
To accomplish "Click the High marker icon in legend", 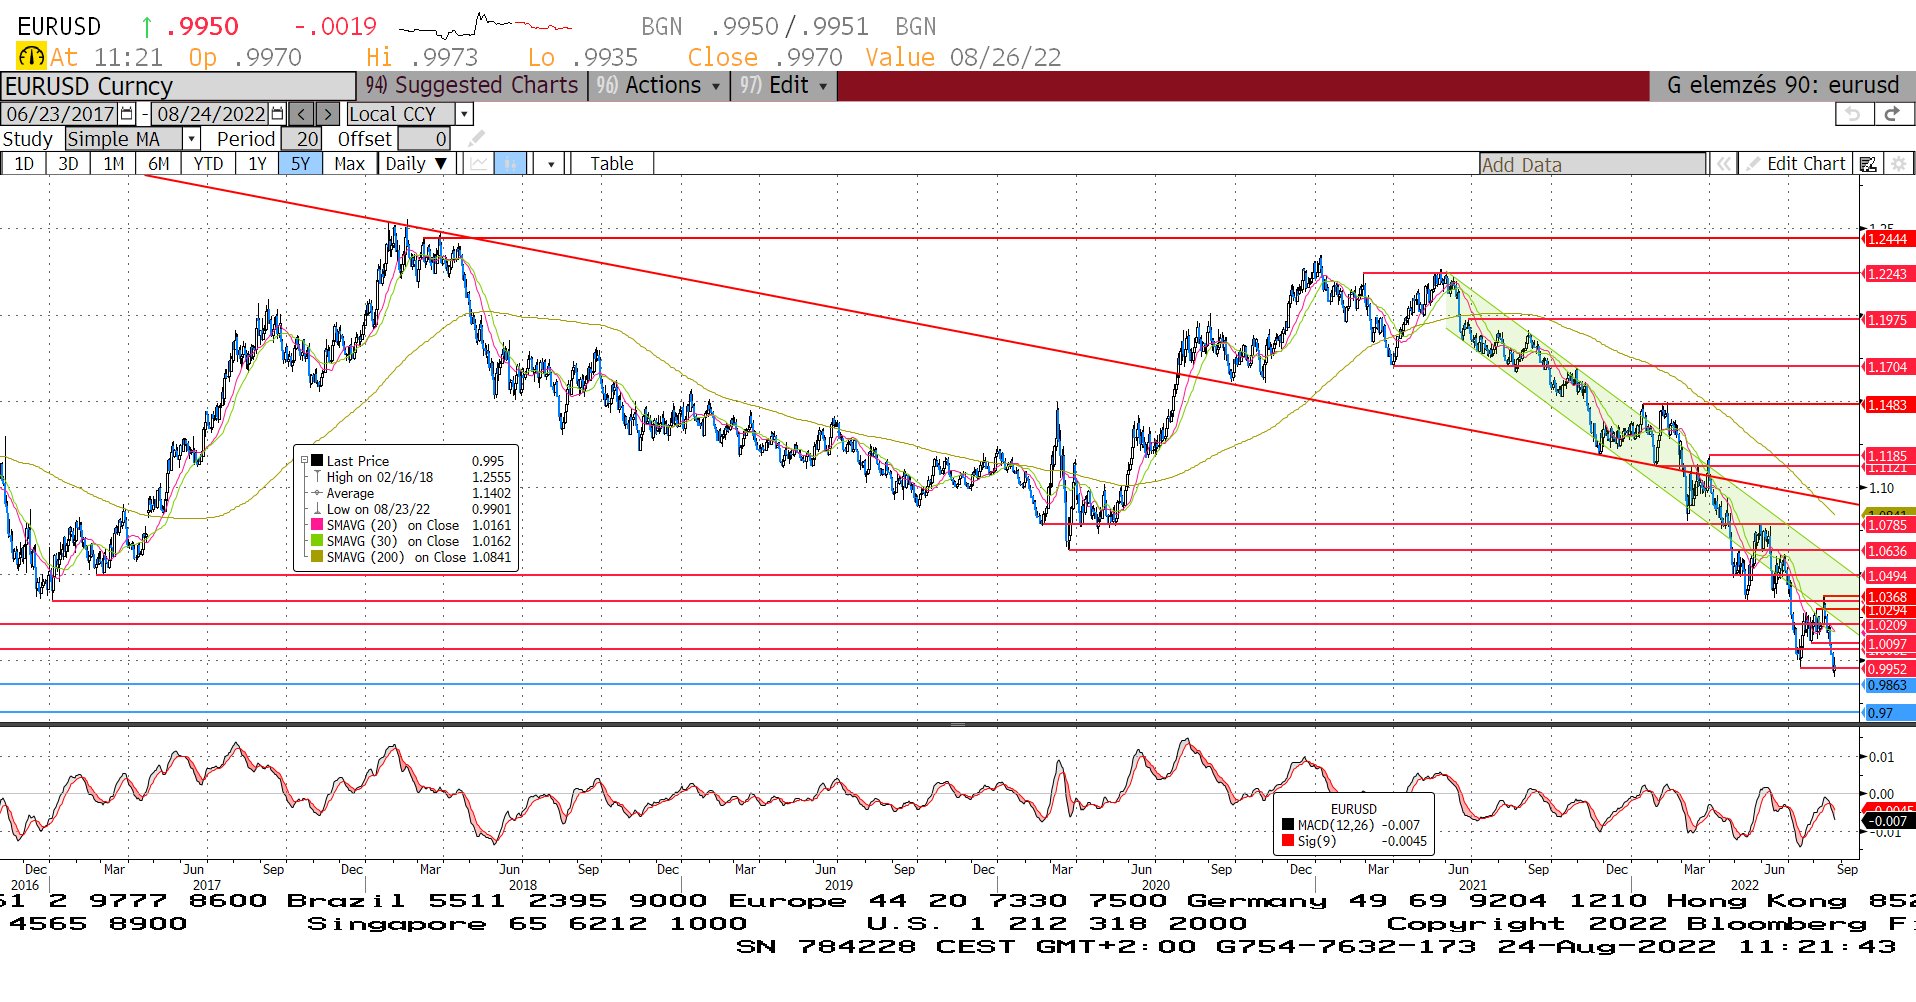I will [x=318, y=477].
